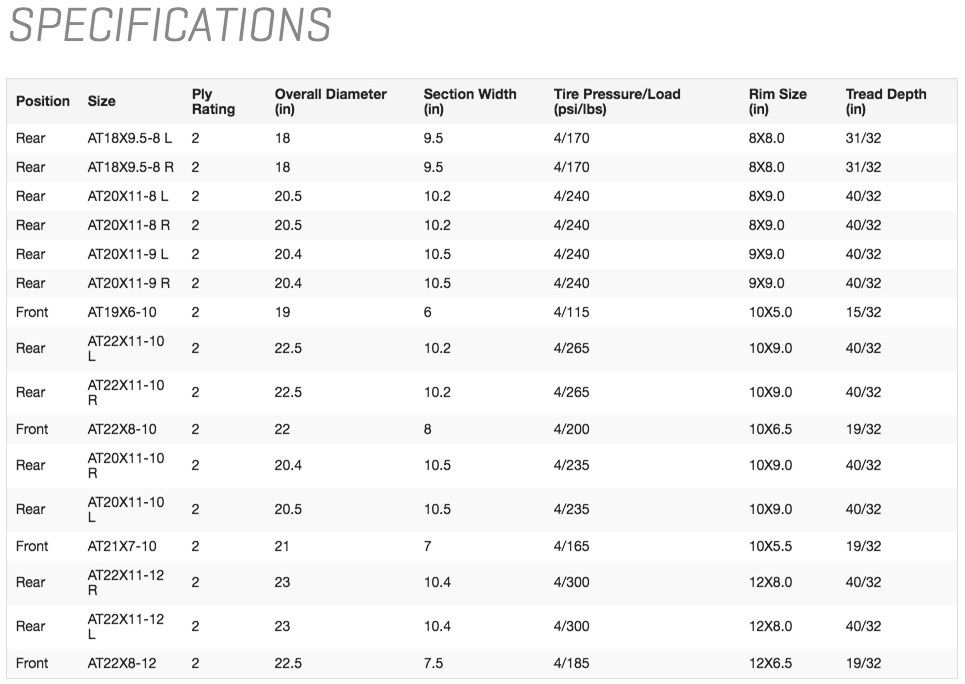Select the AT22X8-12 size cell
This screenshot has height=684, width=965.
pyautogui.click(x=122, y=663)
